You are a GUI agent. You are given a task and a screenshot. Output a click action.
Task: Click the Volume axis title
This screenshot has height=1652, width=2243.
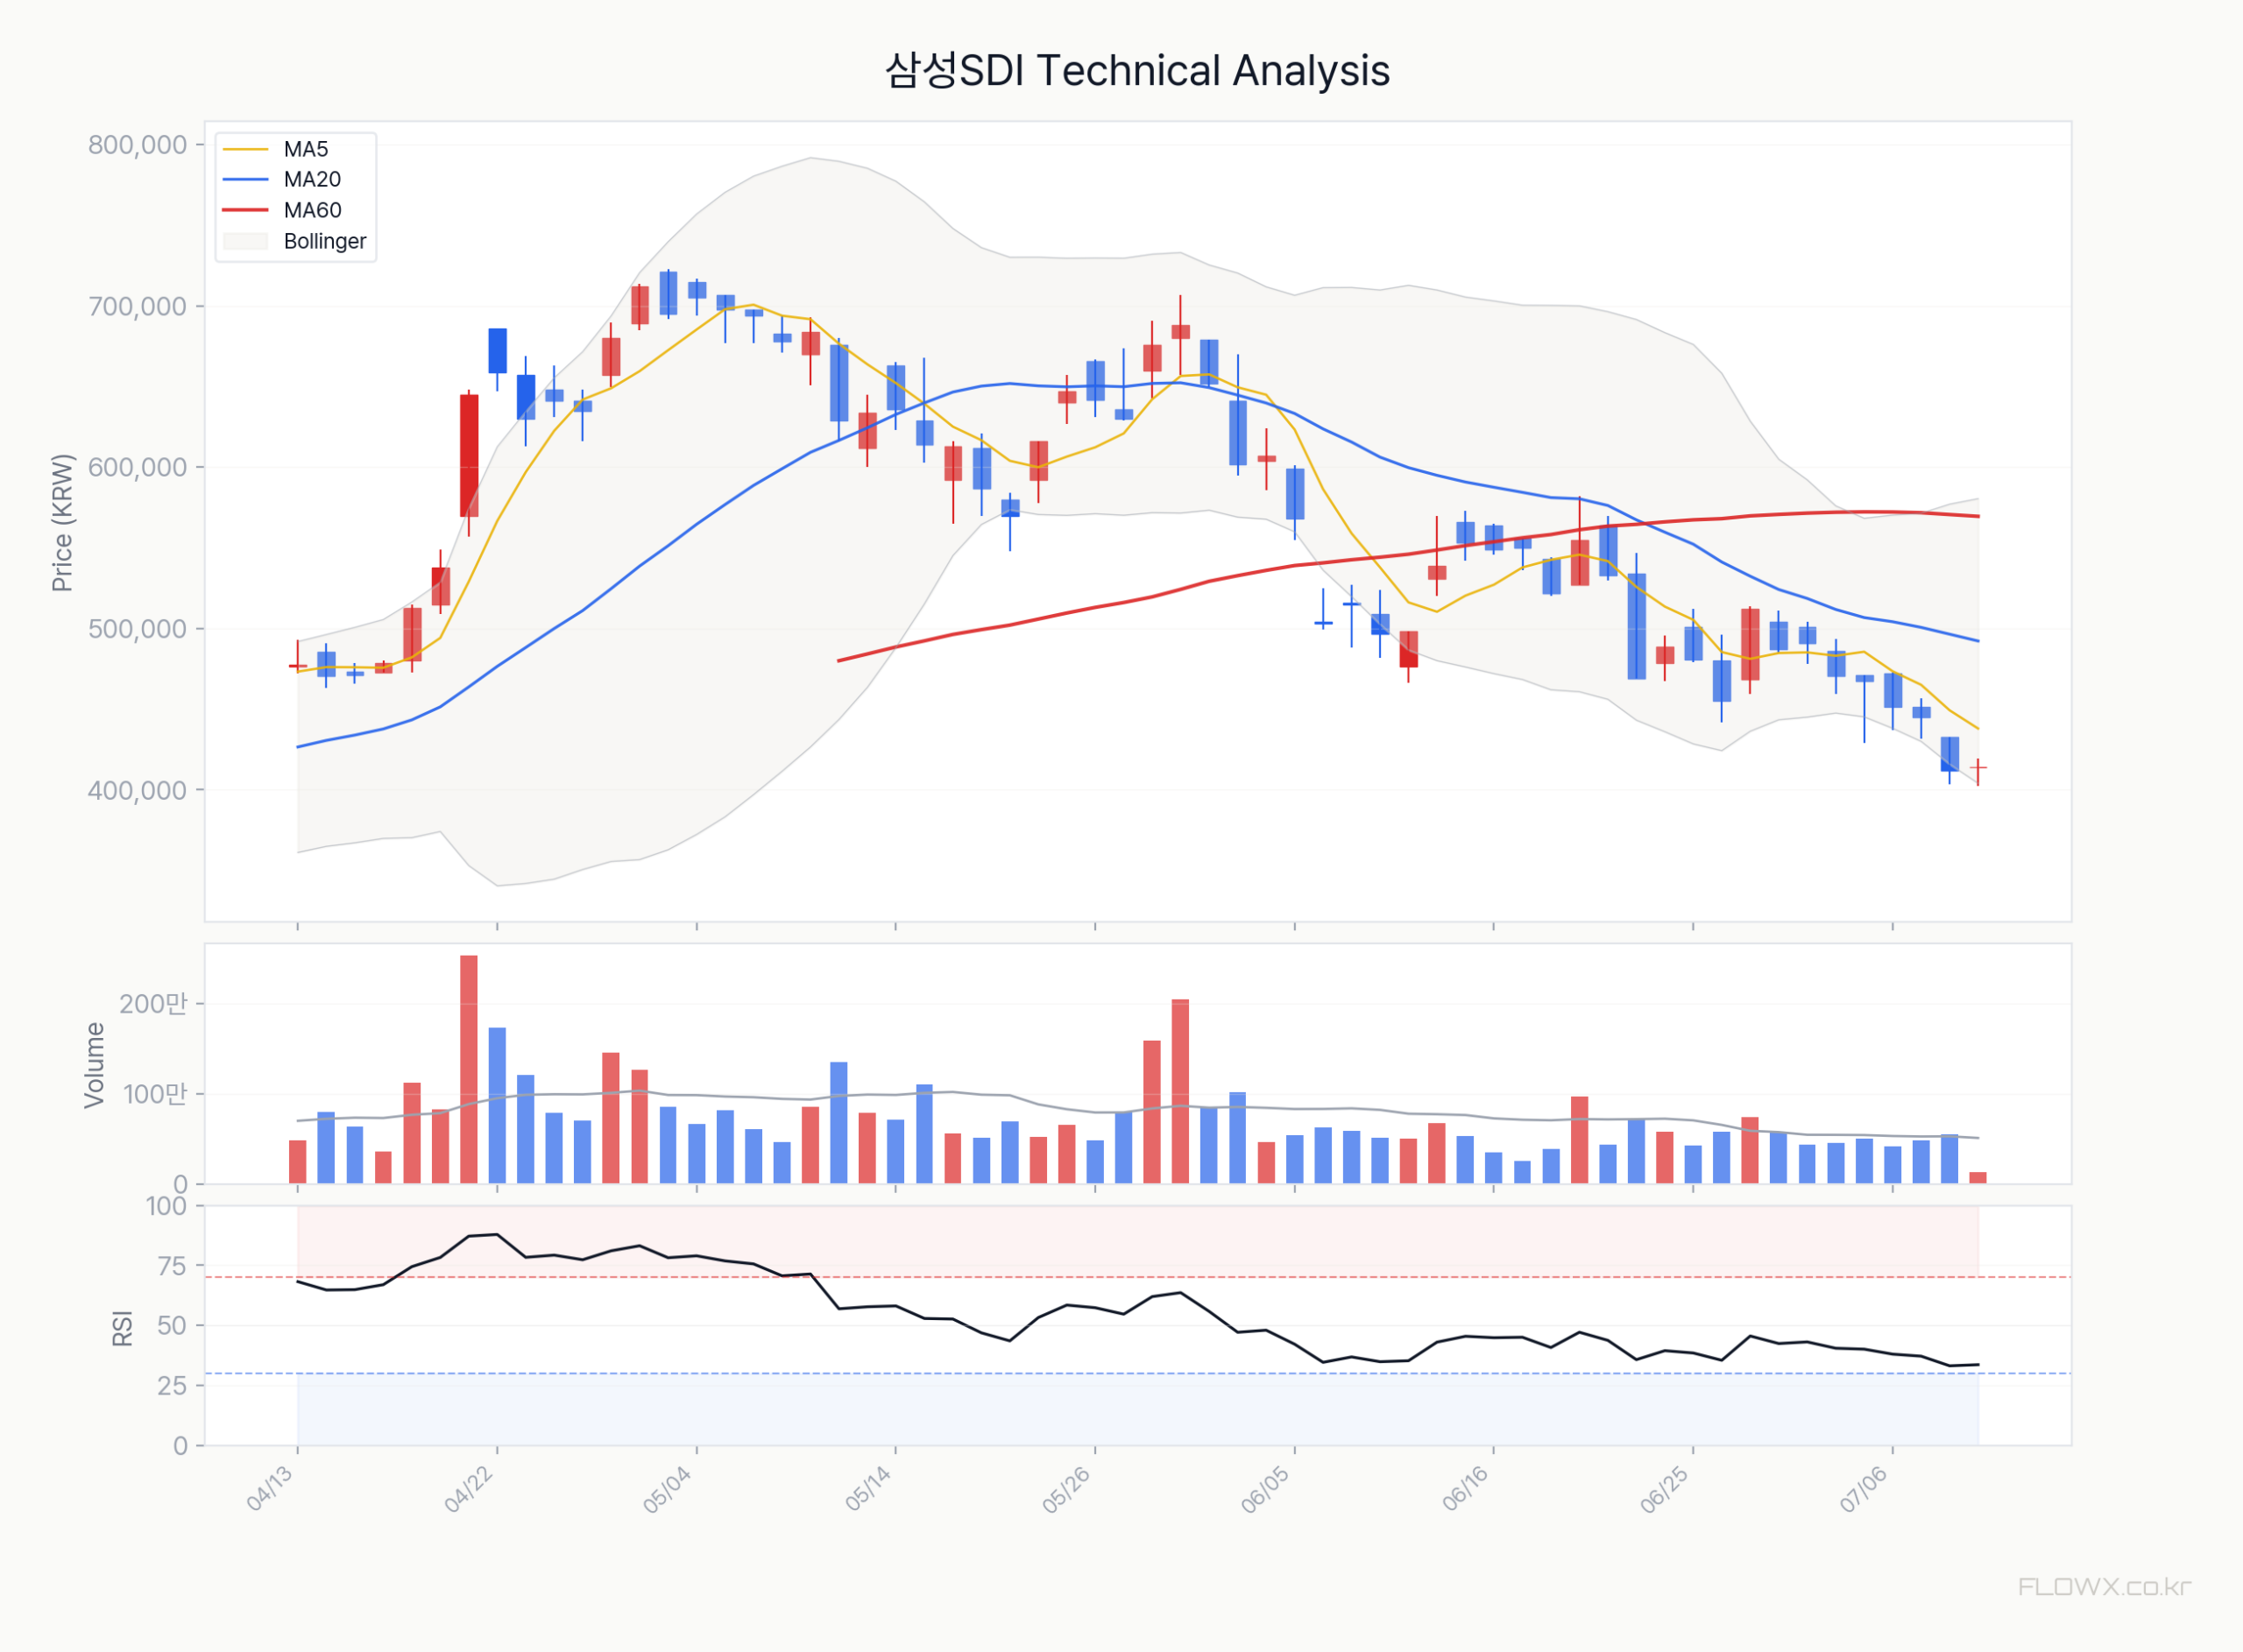pyautogui.click(x=94, y=1065)
